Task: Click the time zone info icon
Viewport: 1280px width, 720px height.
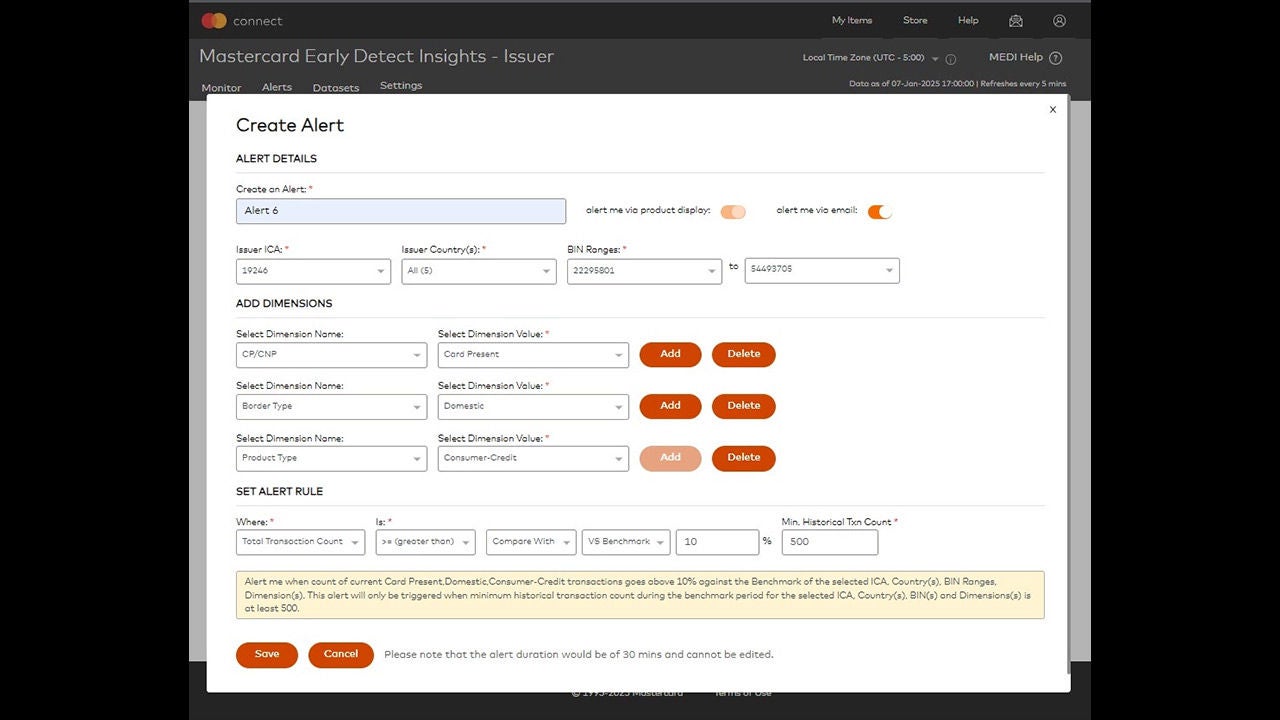Action: pos(951,59)
